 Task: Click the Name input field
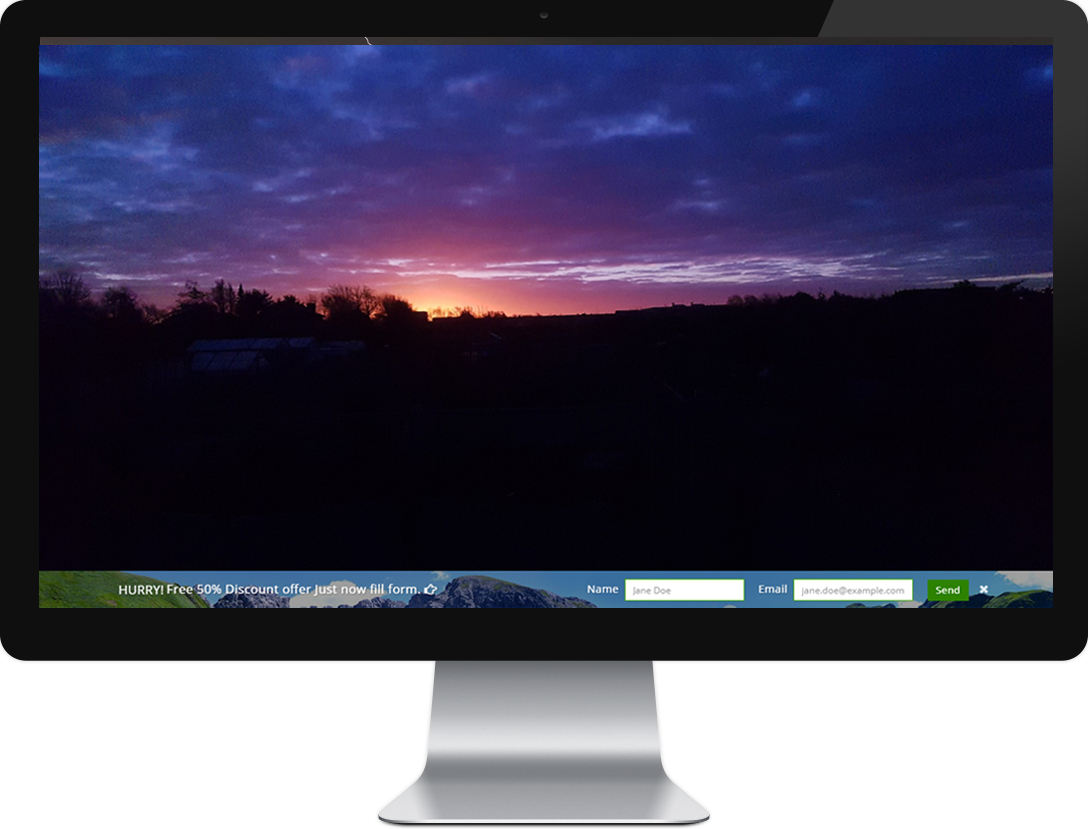(x=684, y=590)
